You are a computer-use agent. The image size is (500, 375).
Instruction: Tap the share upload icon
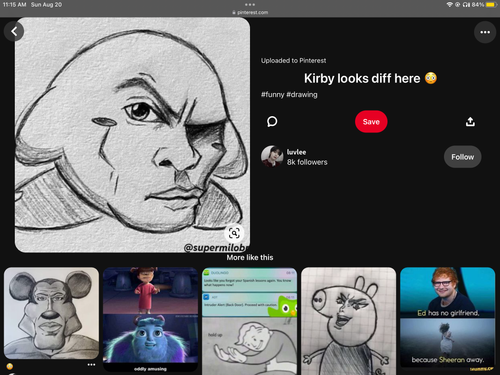[470, 122]
